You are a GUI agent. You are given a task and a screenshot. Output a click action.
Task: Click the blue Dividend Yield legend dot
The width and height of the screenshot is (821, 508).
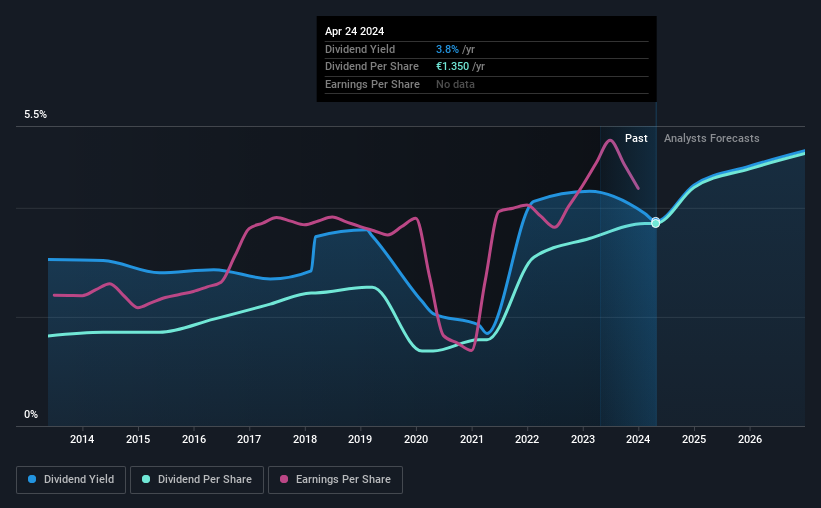[32, 479]
